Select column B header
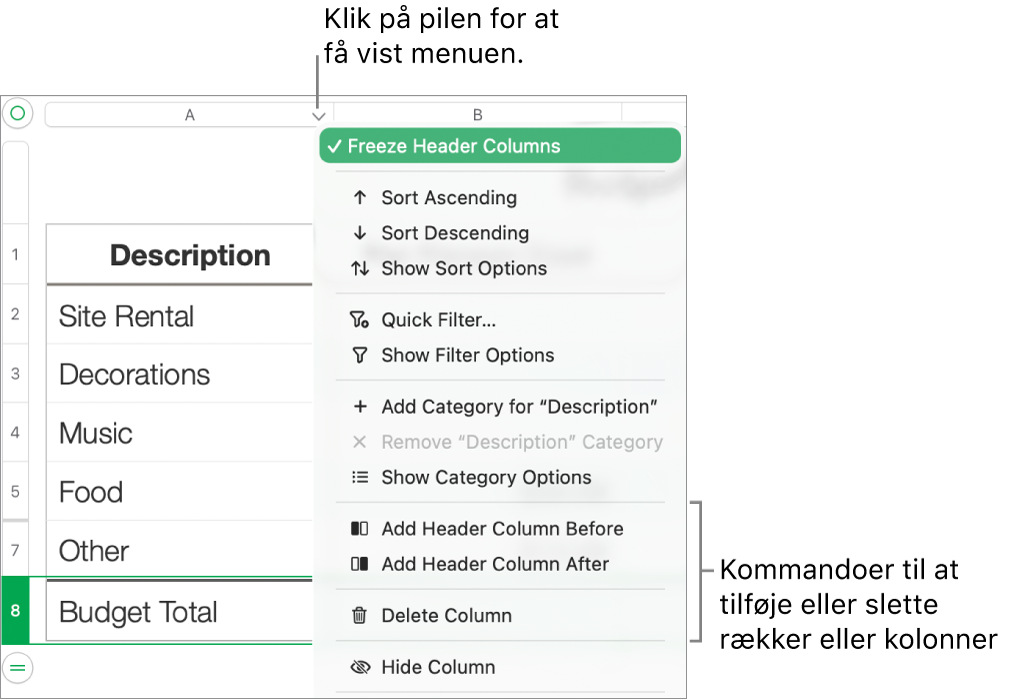This screenshot has width=1012, height=700. [x=477, y=115]
